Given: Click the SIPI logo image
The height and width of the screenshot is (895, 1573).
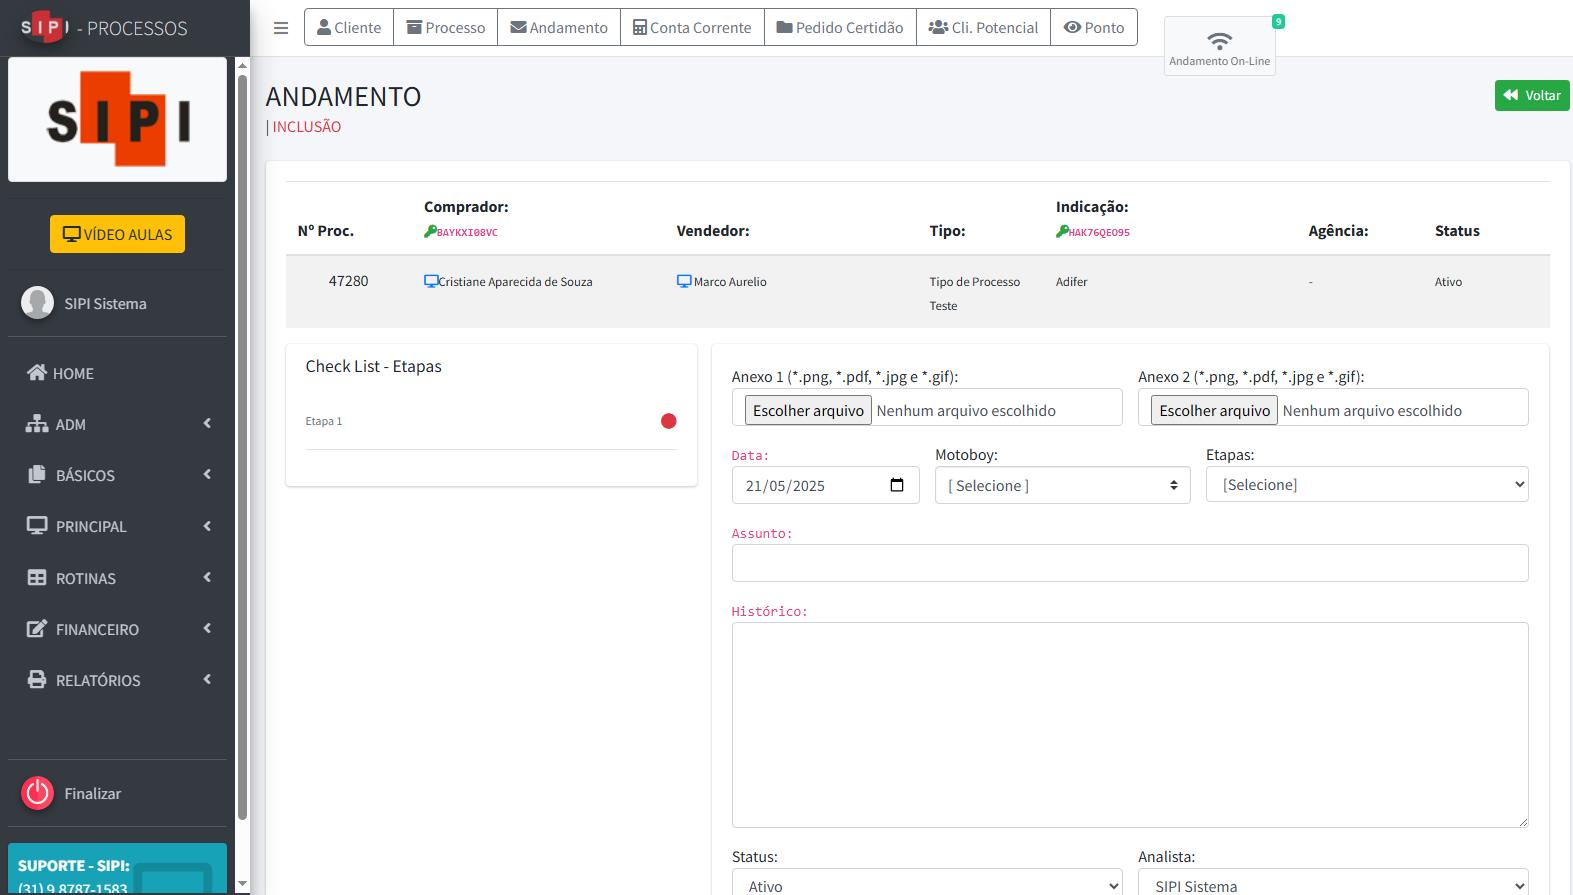Looking at the screenshot, I should coord(118,119).
